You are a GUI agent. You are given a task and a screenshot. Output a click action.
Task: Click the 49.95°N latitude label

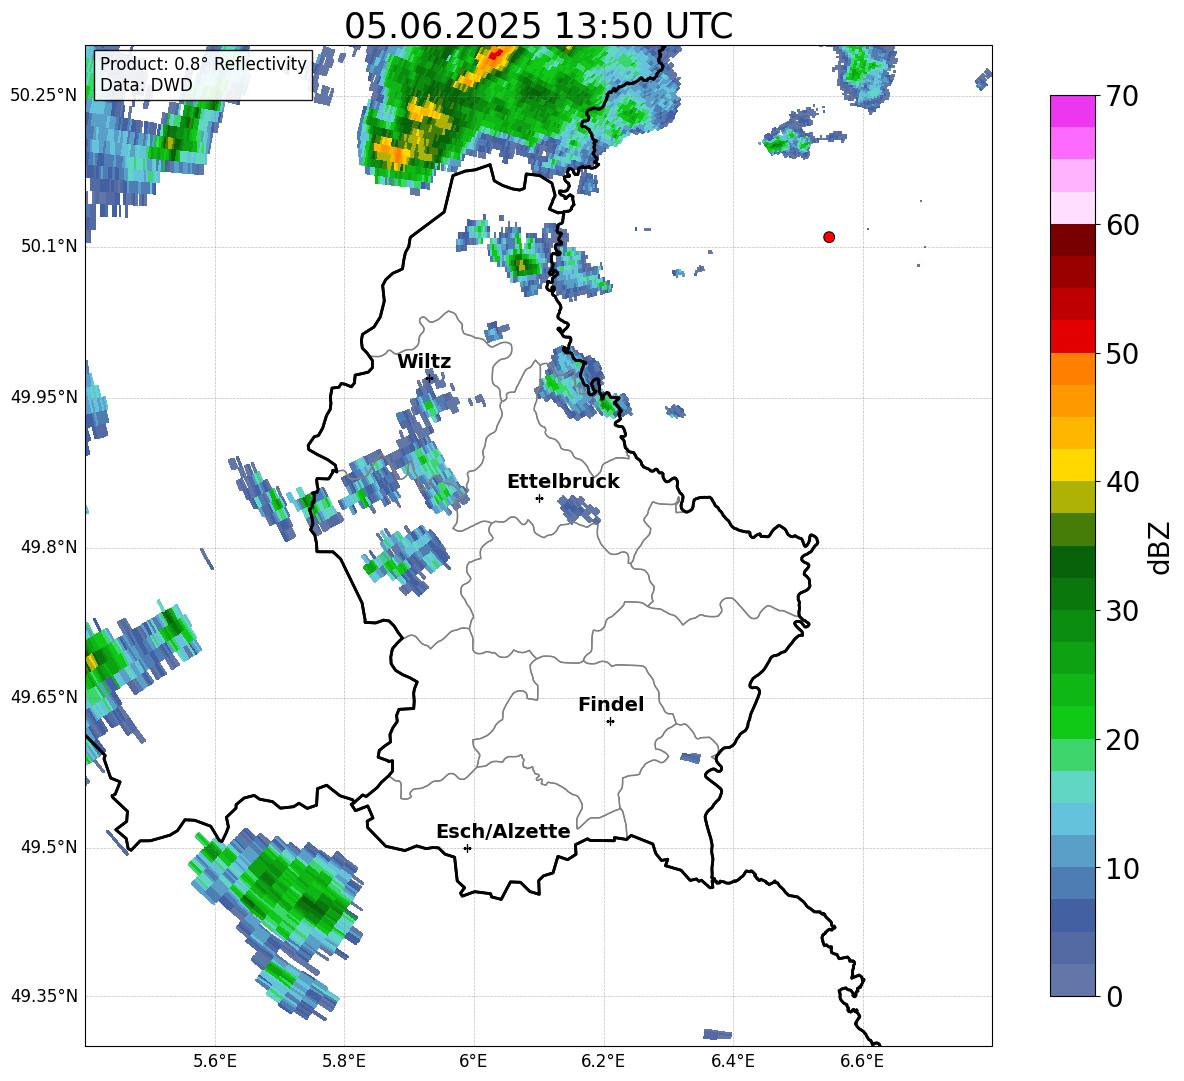pos(44,397)
